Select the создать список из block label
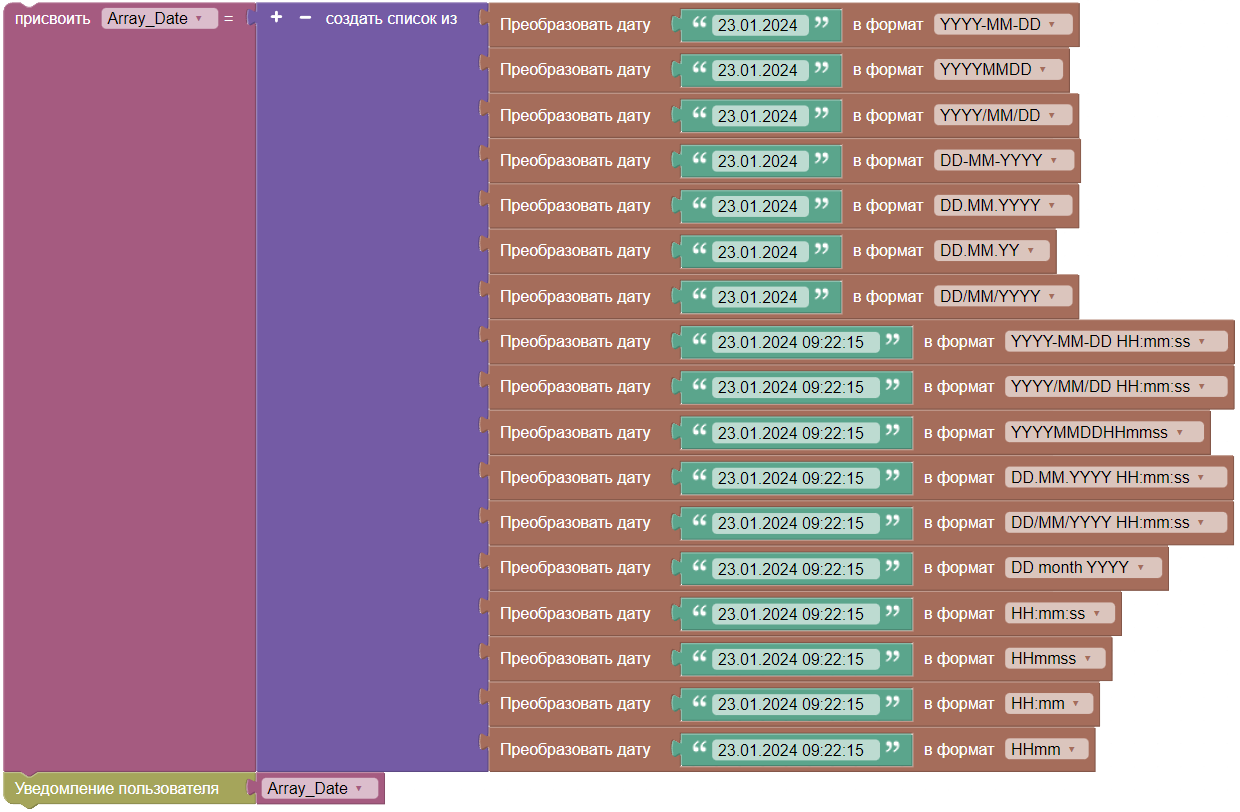 click(x=392, y=18)
